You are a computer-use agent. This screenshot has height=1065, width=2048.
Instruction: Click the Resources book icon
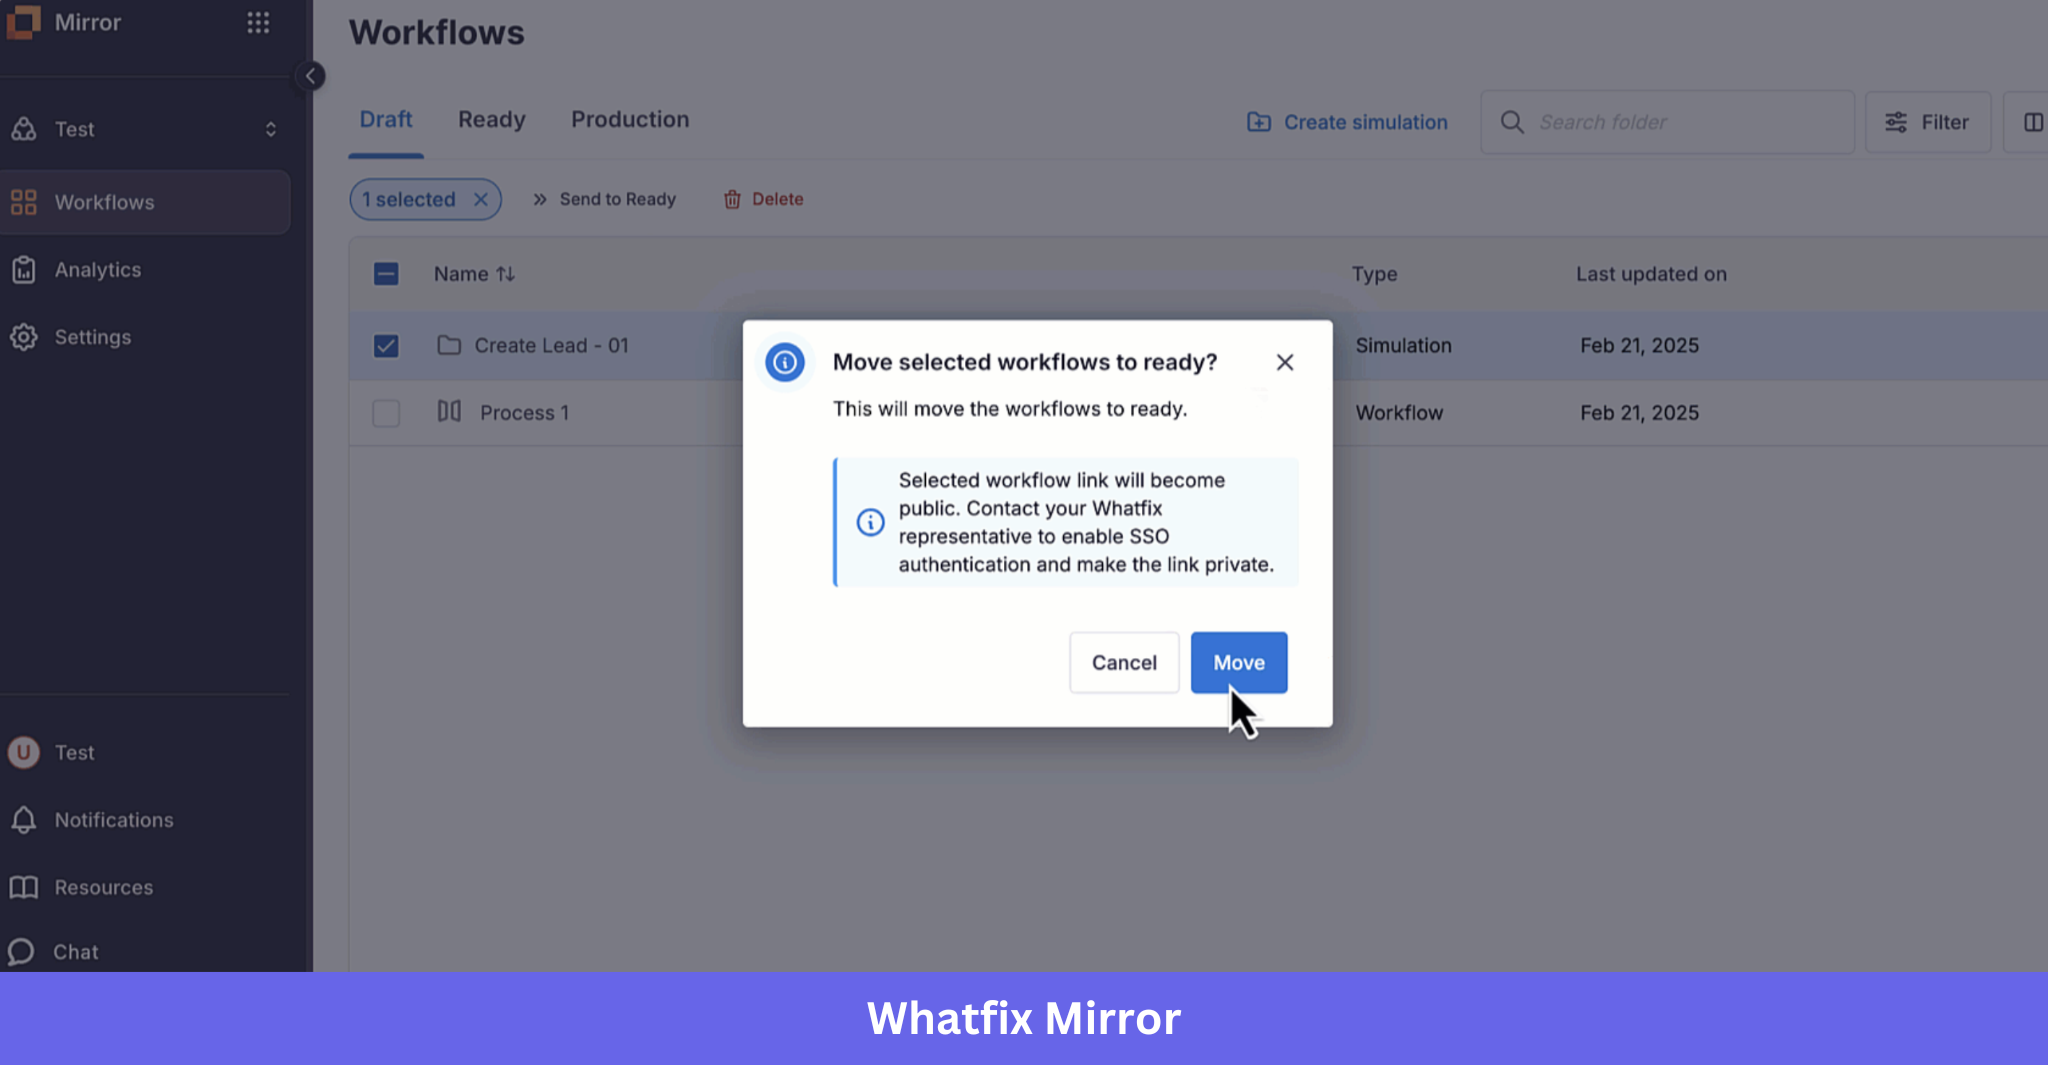[24, 887]
